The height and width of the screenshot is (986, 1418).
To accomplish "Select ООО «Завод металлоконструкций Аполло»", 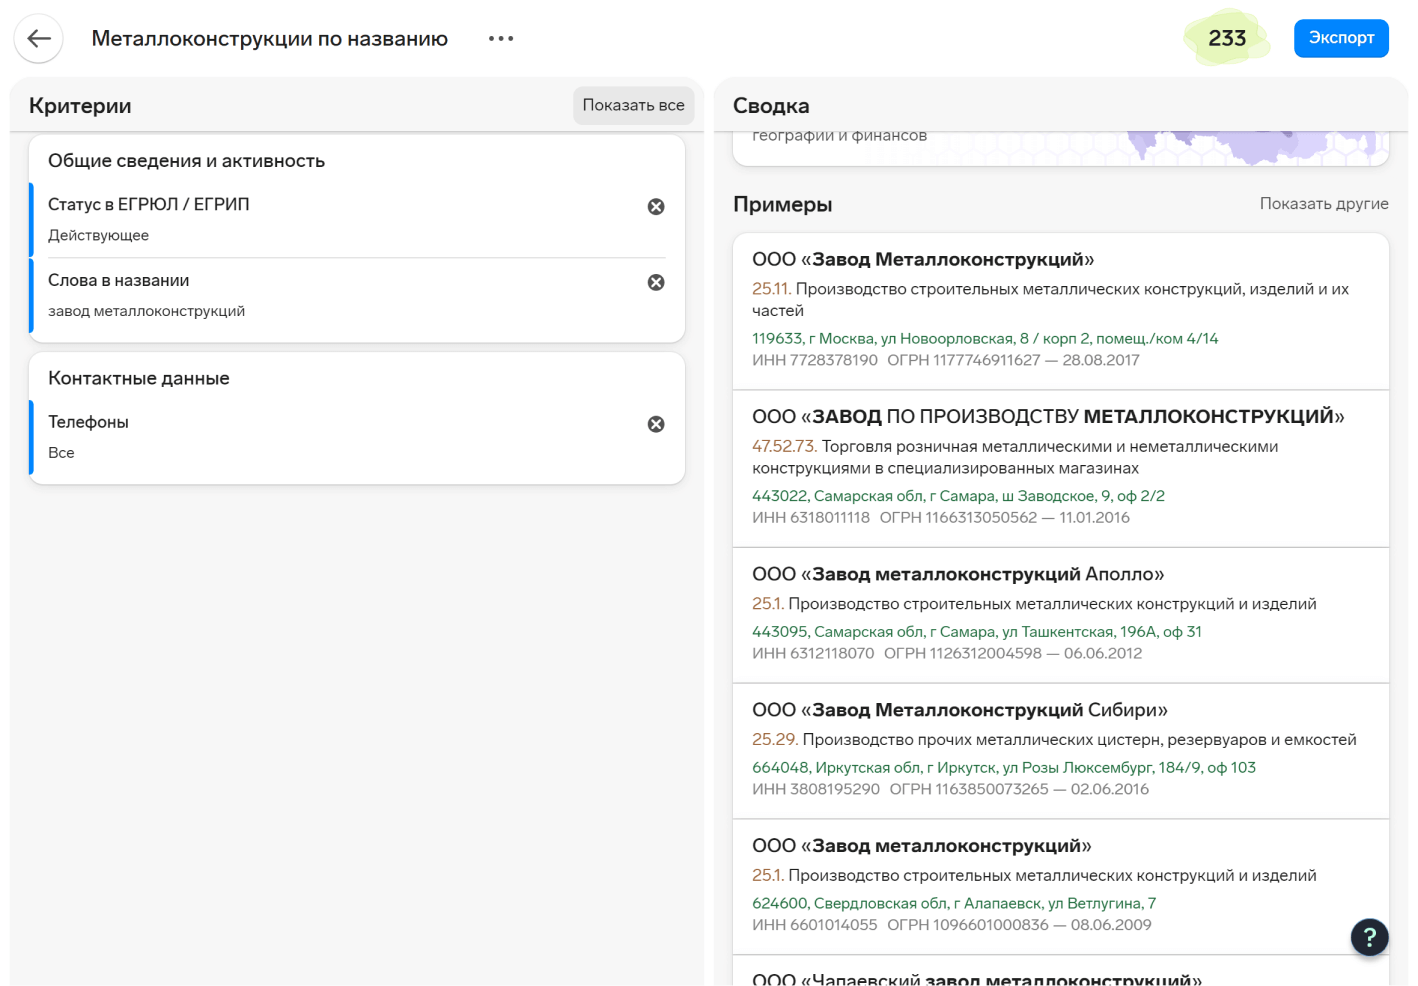I will [957, 575].
